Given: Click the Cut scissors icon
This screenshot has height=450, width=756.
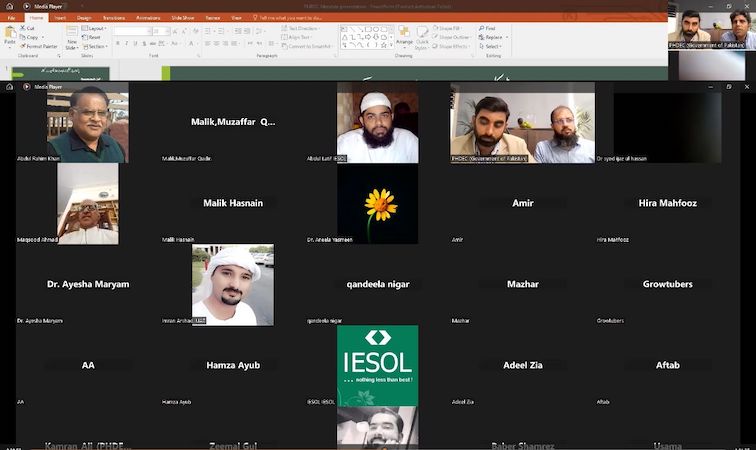Looking at the screenshot, I should tap(22, 28).
